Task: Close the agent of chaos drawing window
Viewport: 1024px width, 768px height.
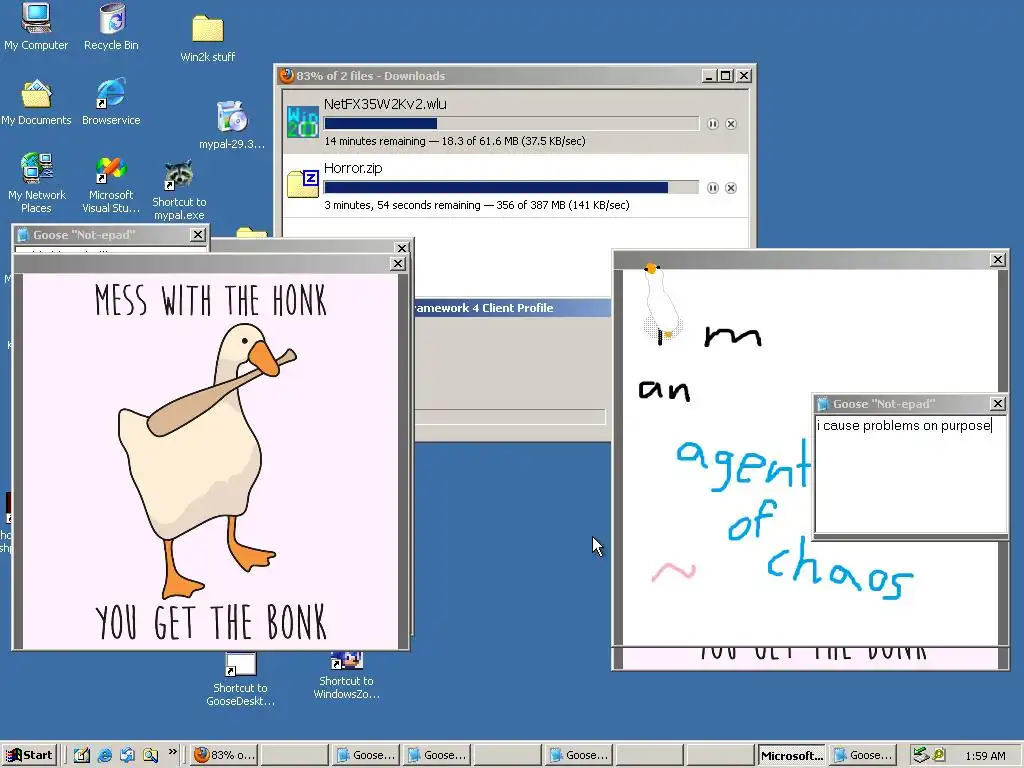Action: [998, 260]
